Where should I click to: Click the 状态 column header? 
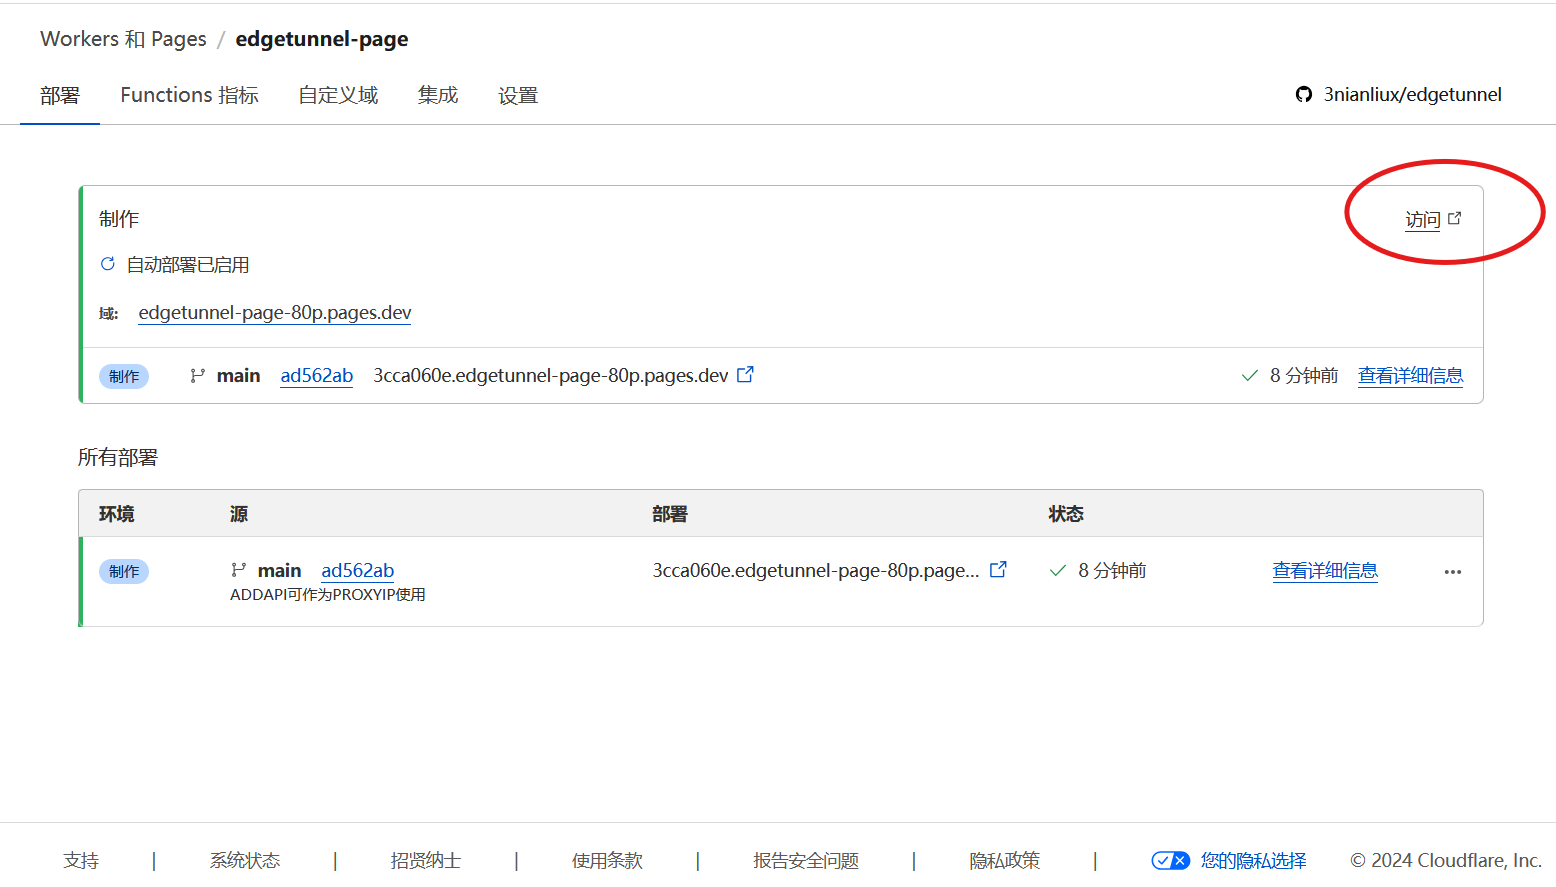point(1066,514)
